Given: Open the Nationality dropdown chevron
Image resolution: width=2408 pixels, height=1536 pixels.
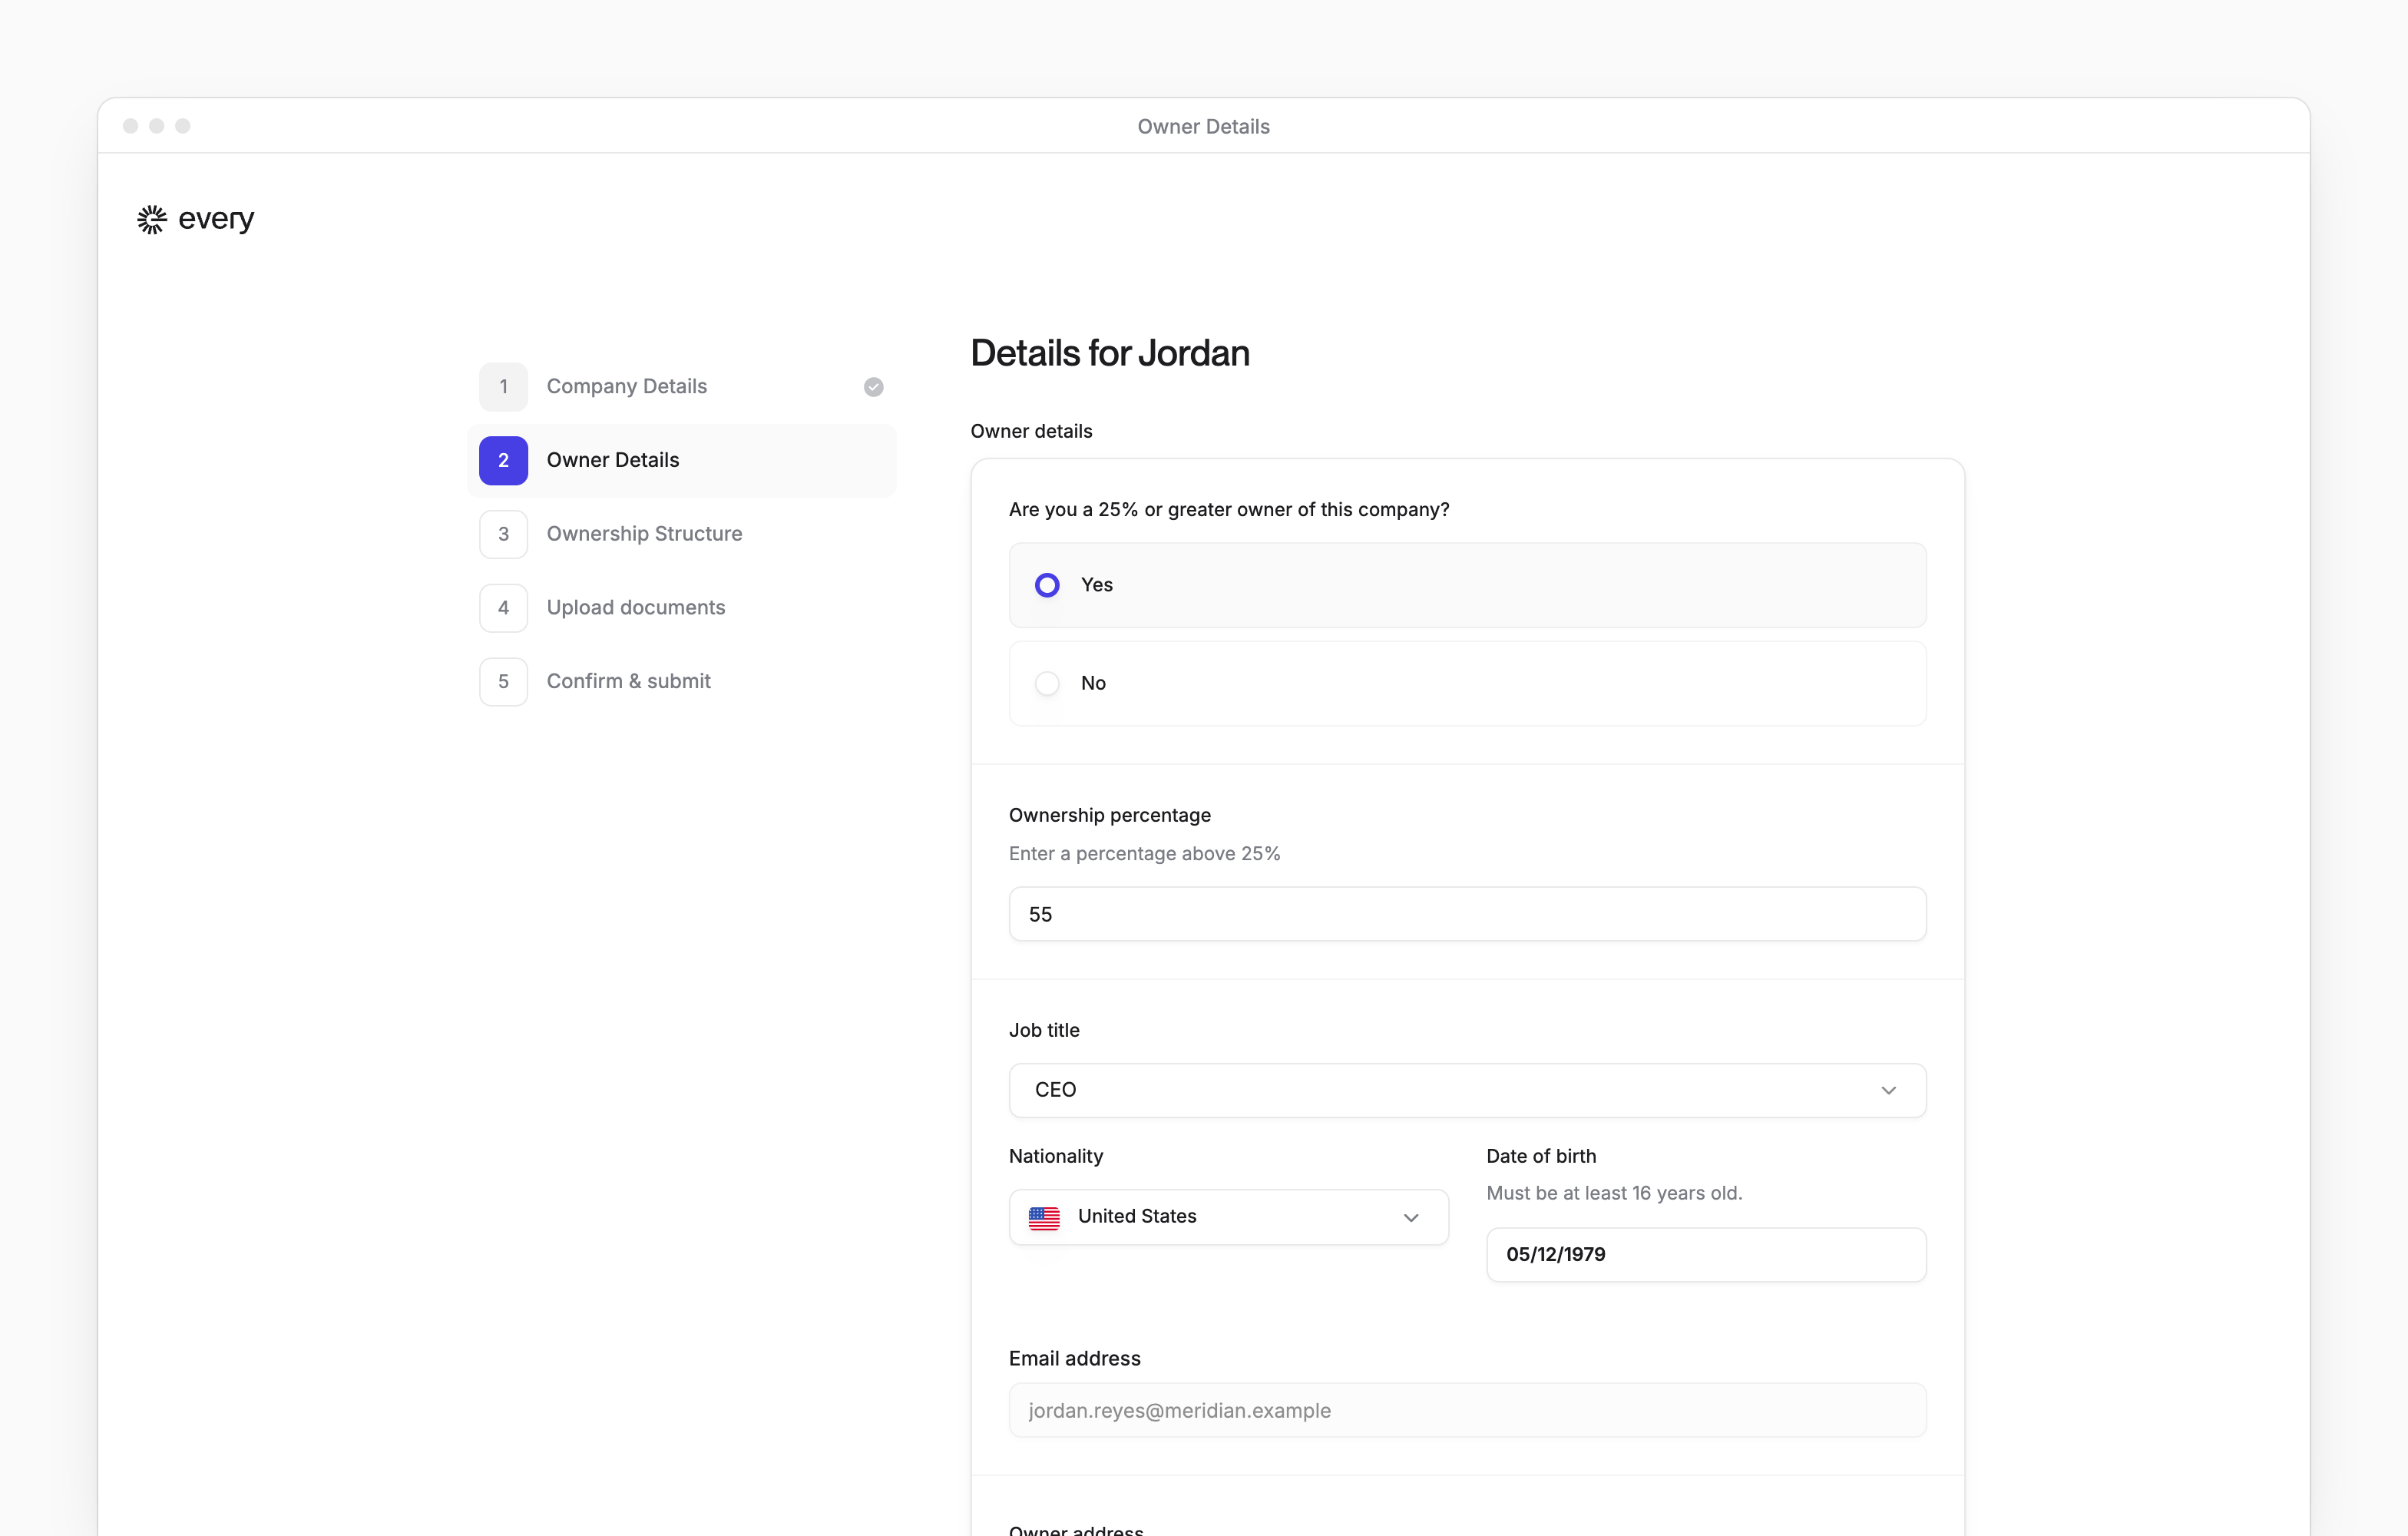Looking at the screenshot, I should coord(1411,1217).
